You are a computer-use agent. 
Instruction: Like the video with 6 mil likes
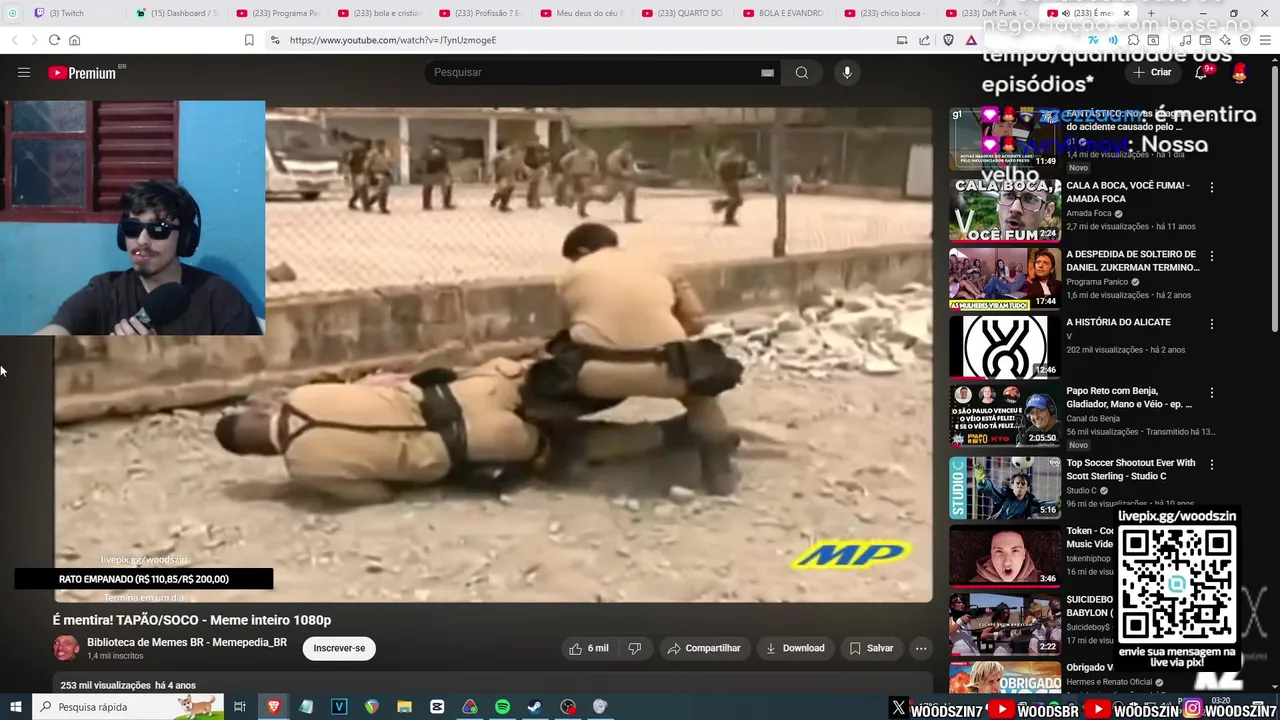pyautogui.click(x=589, y=648)
